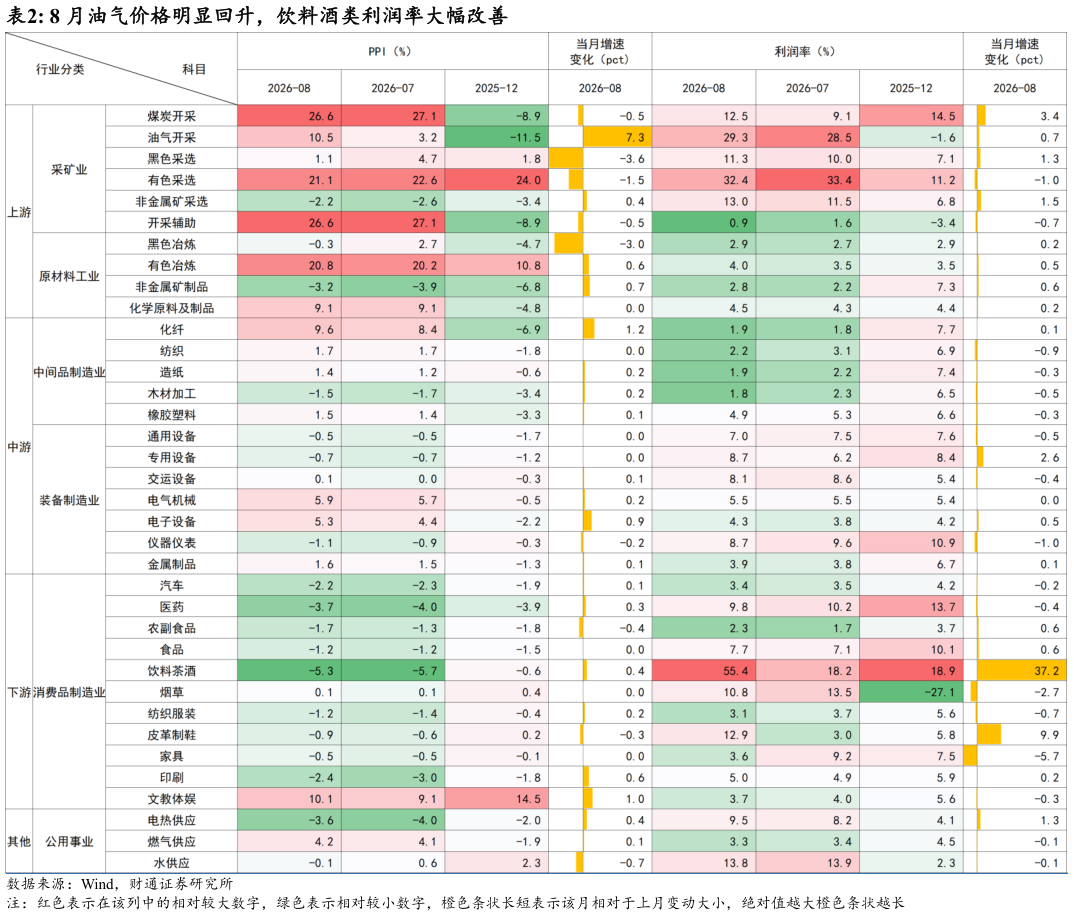This screenshot has height=916, width=1074.
Task: Click the 化学原料及制品 row label
Action: [172, 308]
